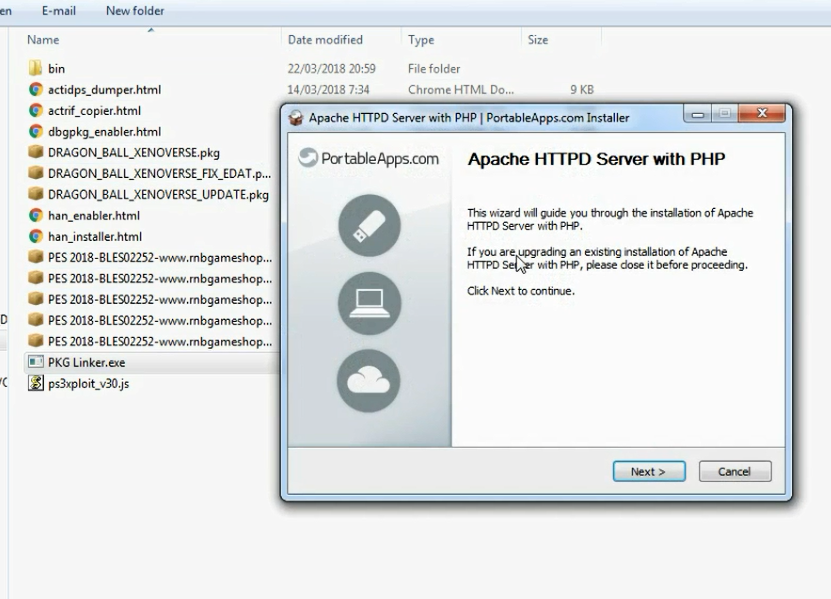Click Chrome icon of han_enabler.html
The width and height of the screenshot is (831, 599).
click(36, 215)
